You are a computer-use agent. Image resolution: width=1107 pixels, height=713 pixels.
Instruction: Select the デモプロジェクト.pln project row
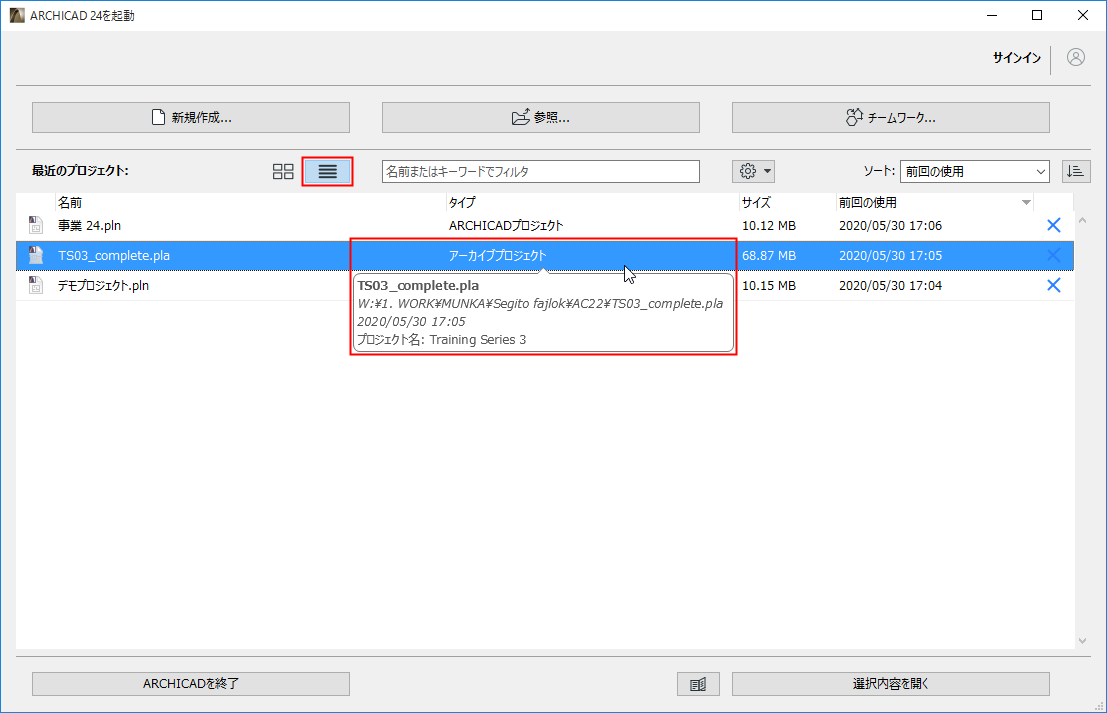coord(544,285)
